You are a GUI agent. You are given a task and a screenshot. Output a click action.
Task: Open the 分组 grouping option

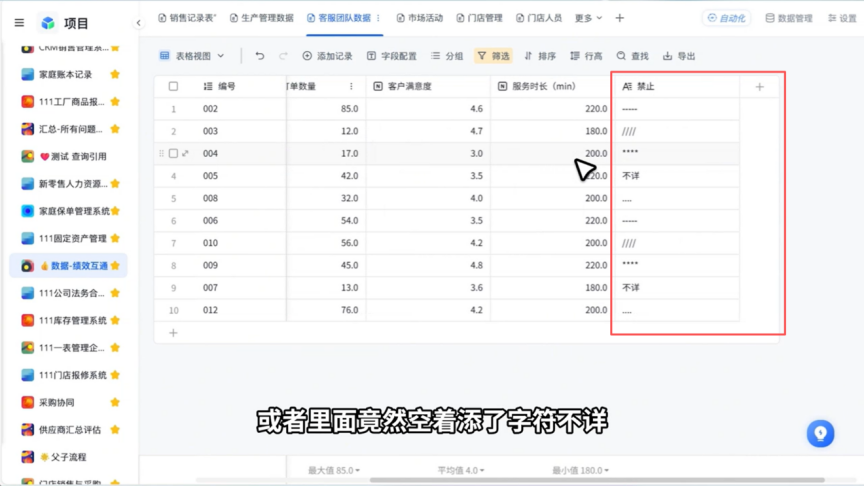(x=447, y=56)
